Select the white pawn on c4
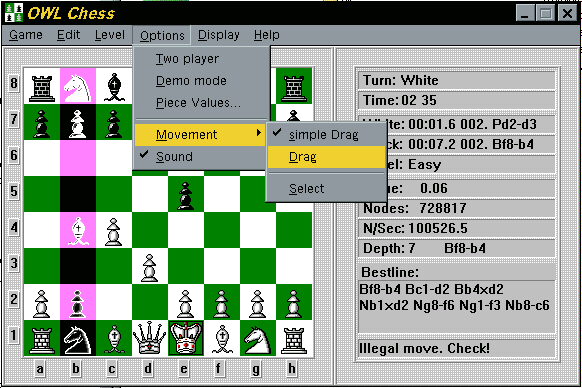582x388 pixels. (114, 230)
